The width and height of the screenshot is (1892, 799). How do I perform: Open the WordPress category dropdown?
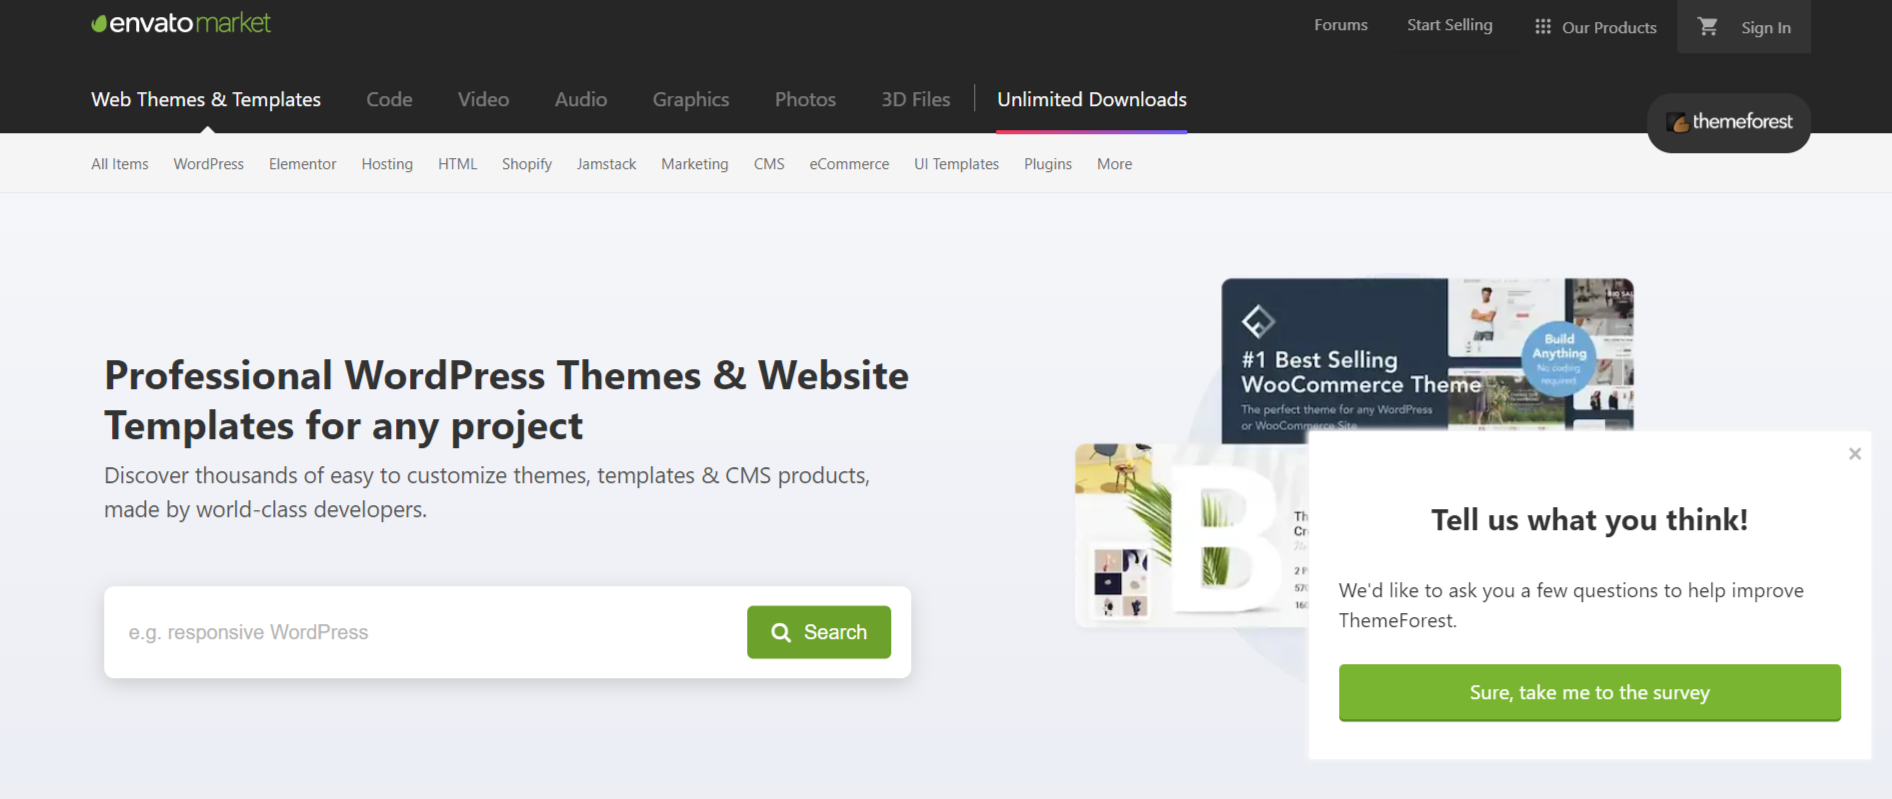(x=208, y=164)
